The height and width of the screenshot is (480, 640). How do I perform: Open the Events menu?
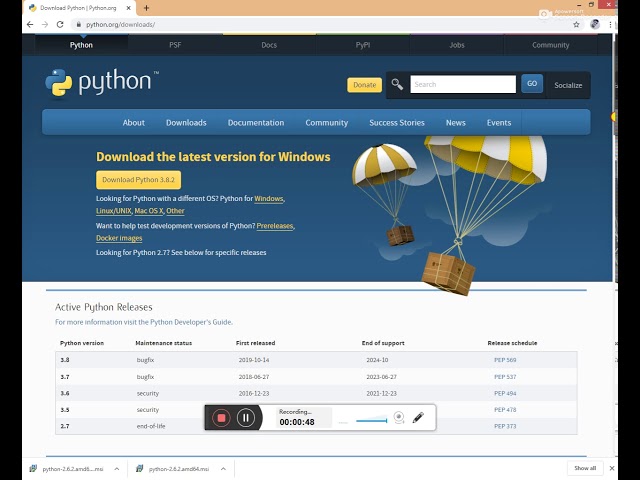point(499,122)
